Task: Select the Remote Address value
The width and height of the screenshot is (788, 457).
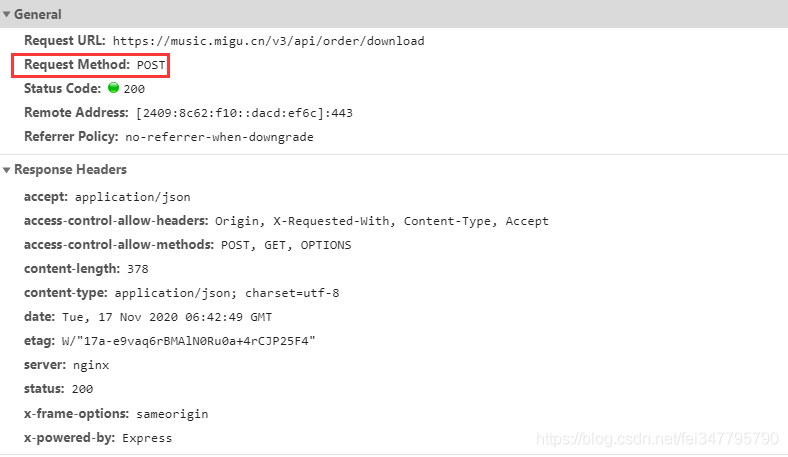Action: [x=244, y=113]
